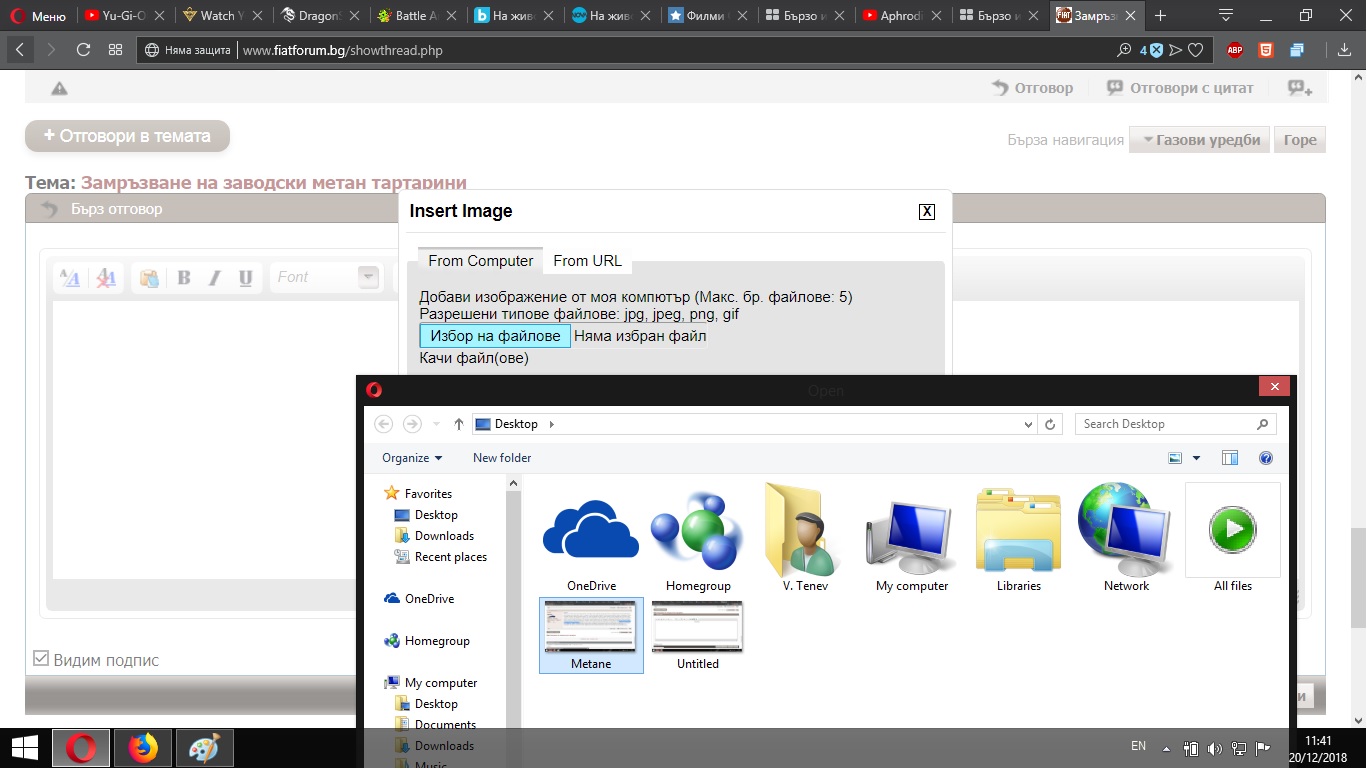Image resolution: width=1367 pixels, height=772 pixels.
Task: Select the Metane image thumbnail
Action: tap(591, 634)
